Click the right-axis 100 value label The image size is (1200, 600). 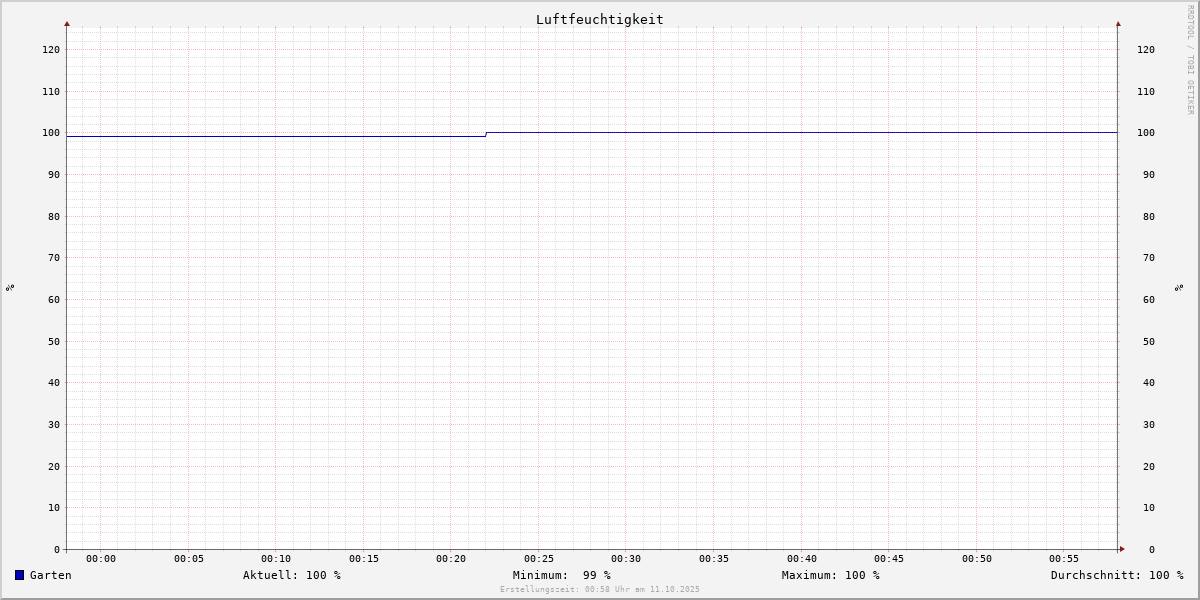coord(1146,133)
